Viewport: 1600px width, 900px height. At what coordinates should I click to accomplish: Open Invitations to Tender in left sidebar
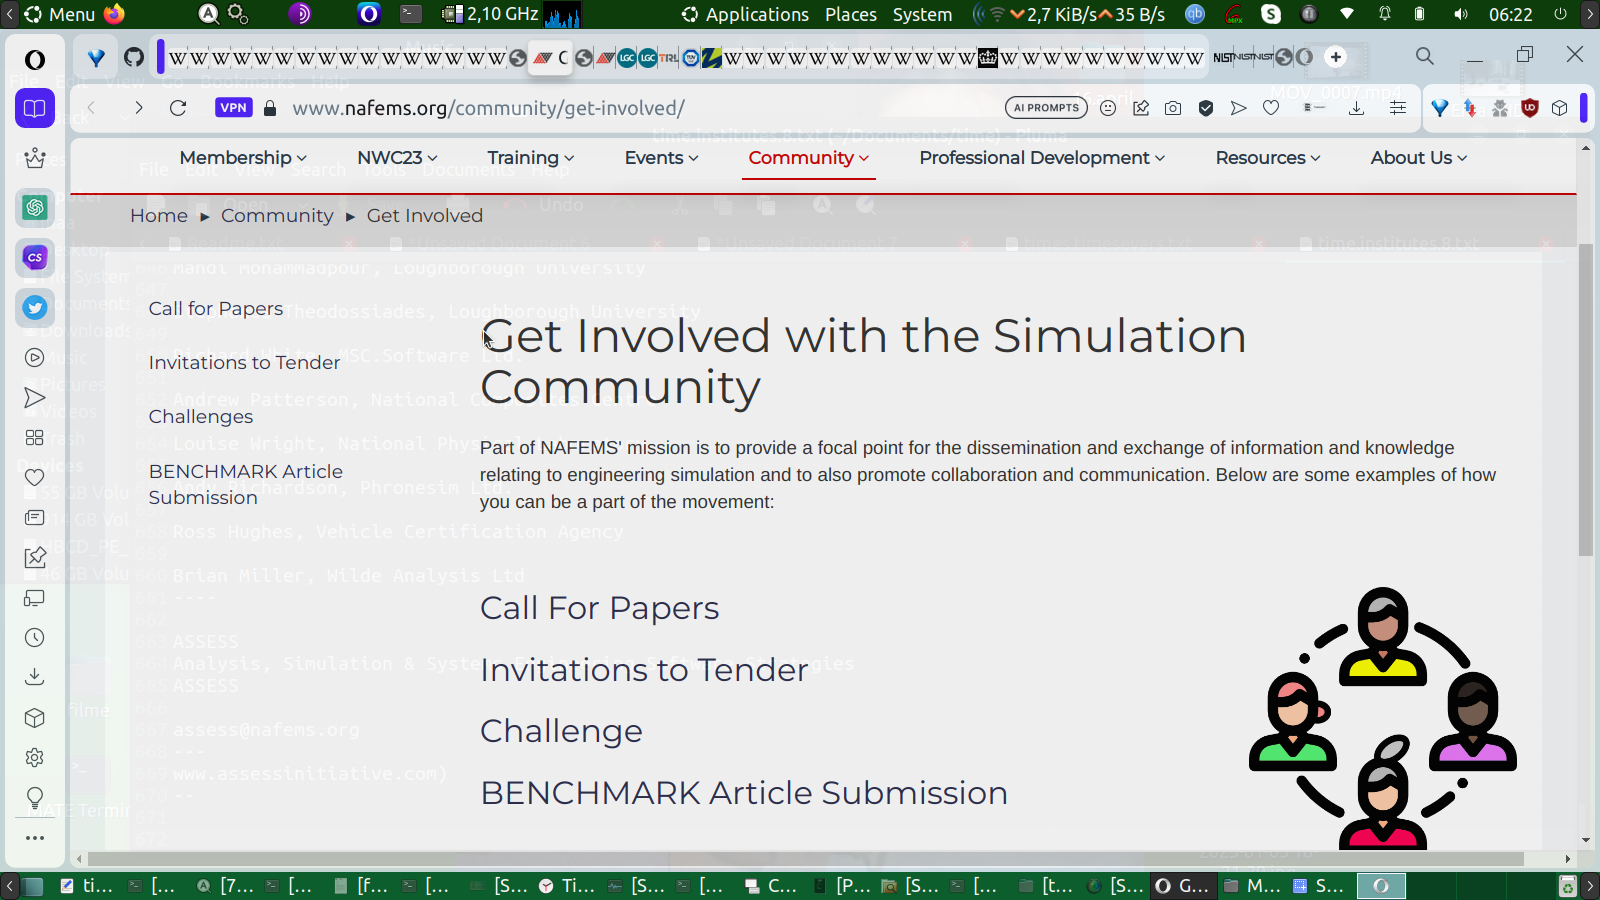pos(244,363)
